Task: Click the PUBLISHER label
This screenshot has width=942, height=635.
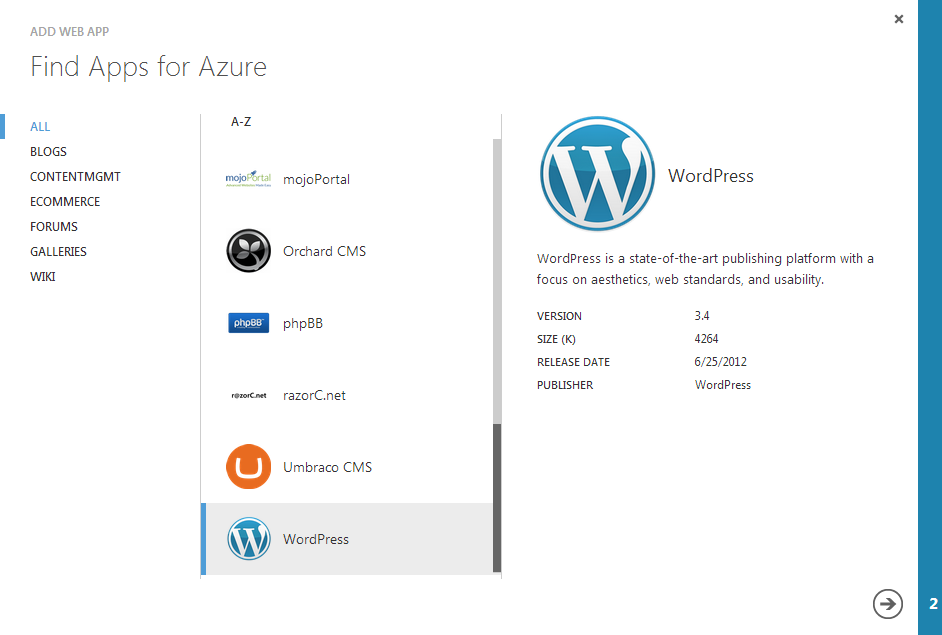Action: pyautogui.click(x=565, y=385)
